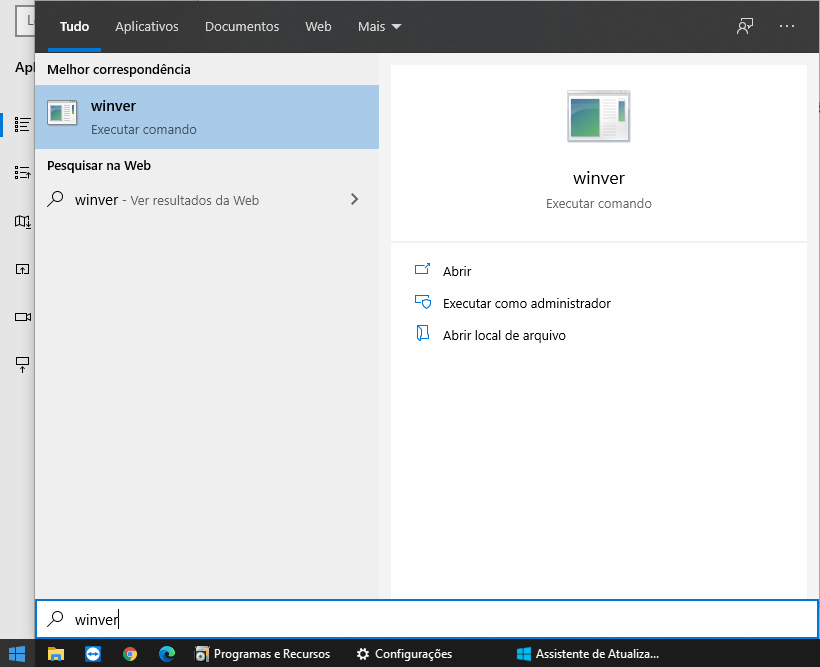Expand the Mais dropdown menu
Screen dimensions: 820x667
coord(379,27)
